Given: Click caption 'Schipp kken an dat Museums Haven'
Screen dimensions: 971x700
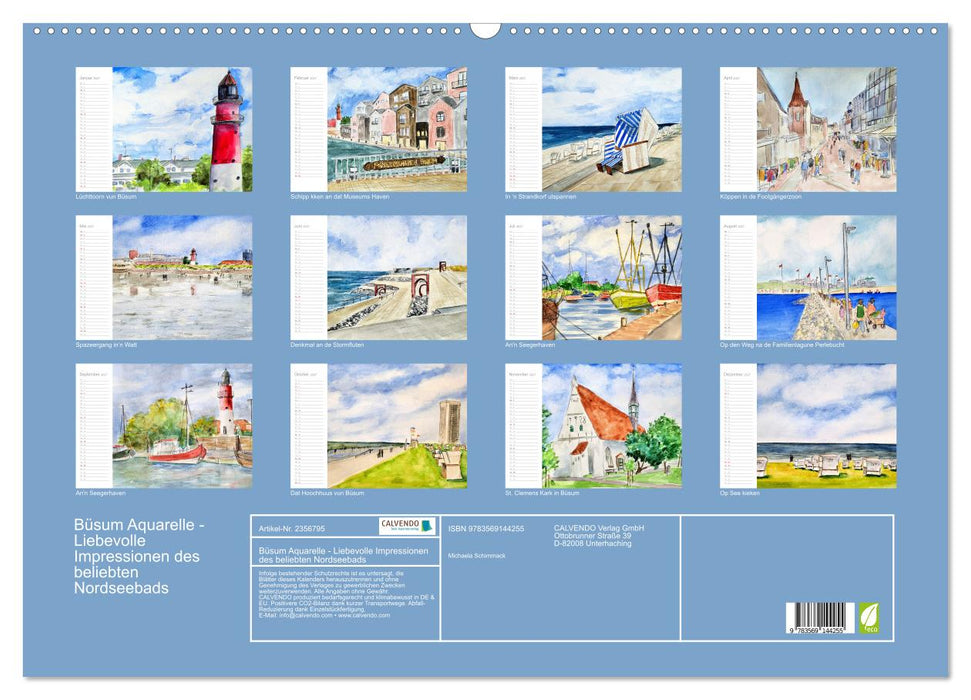Looking at the screenshot, I should click(339, 196).
